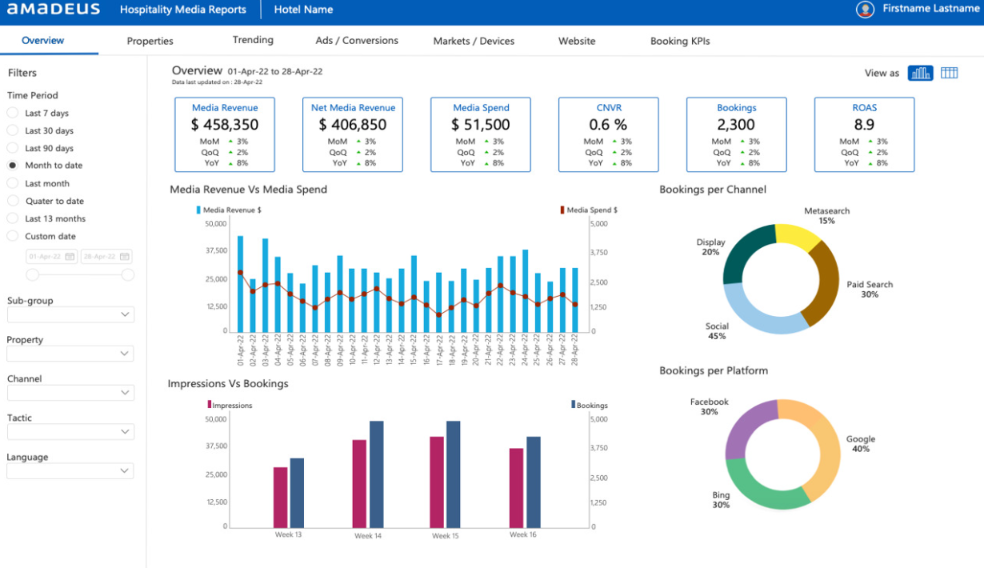Click the end date input field
This screenshot has width=984, height=568.
(106, 256)
